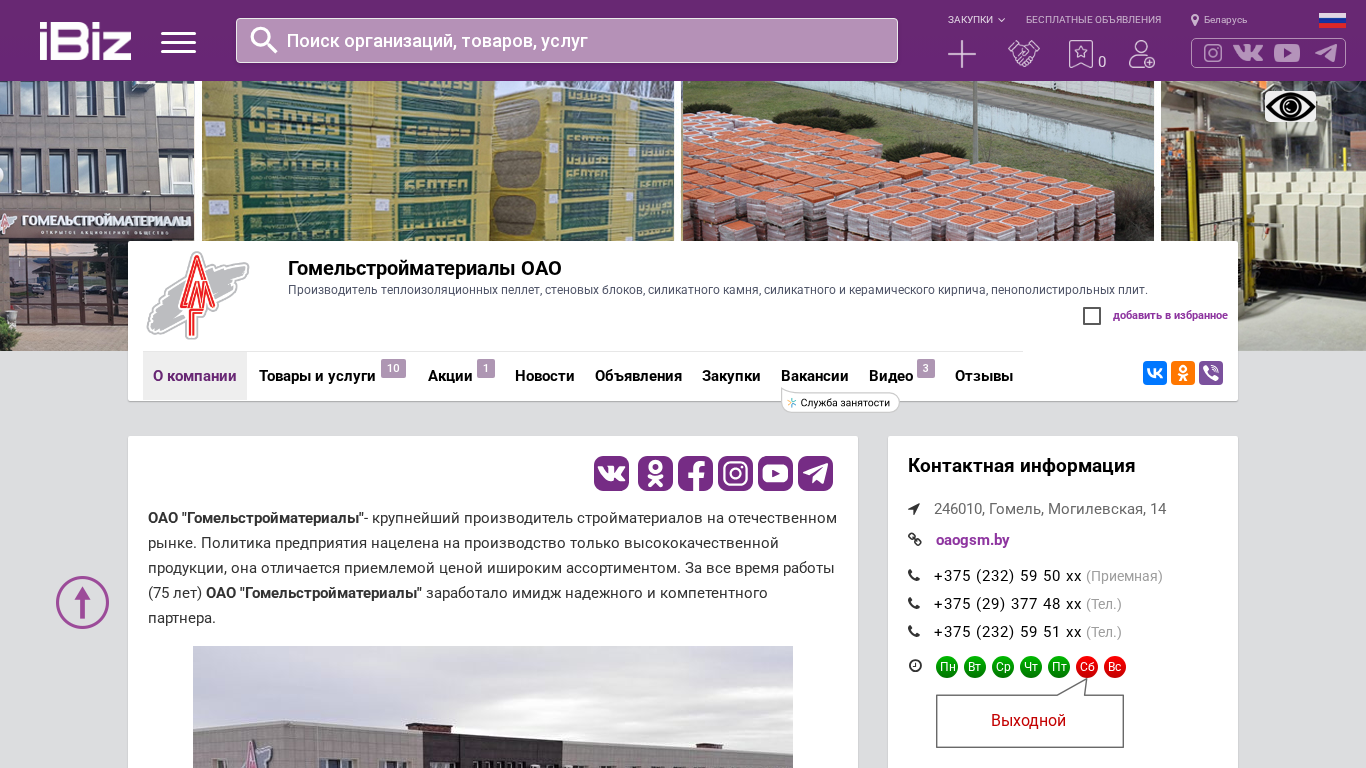Click the plus add icon in header

click(962, 54)
